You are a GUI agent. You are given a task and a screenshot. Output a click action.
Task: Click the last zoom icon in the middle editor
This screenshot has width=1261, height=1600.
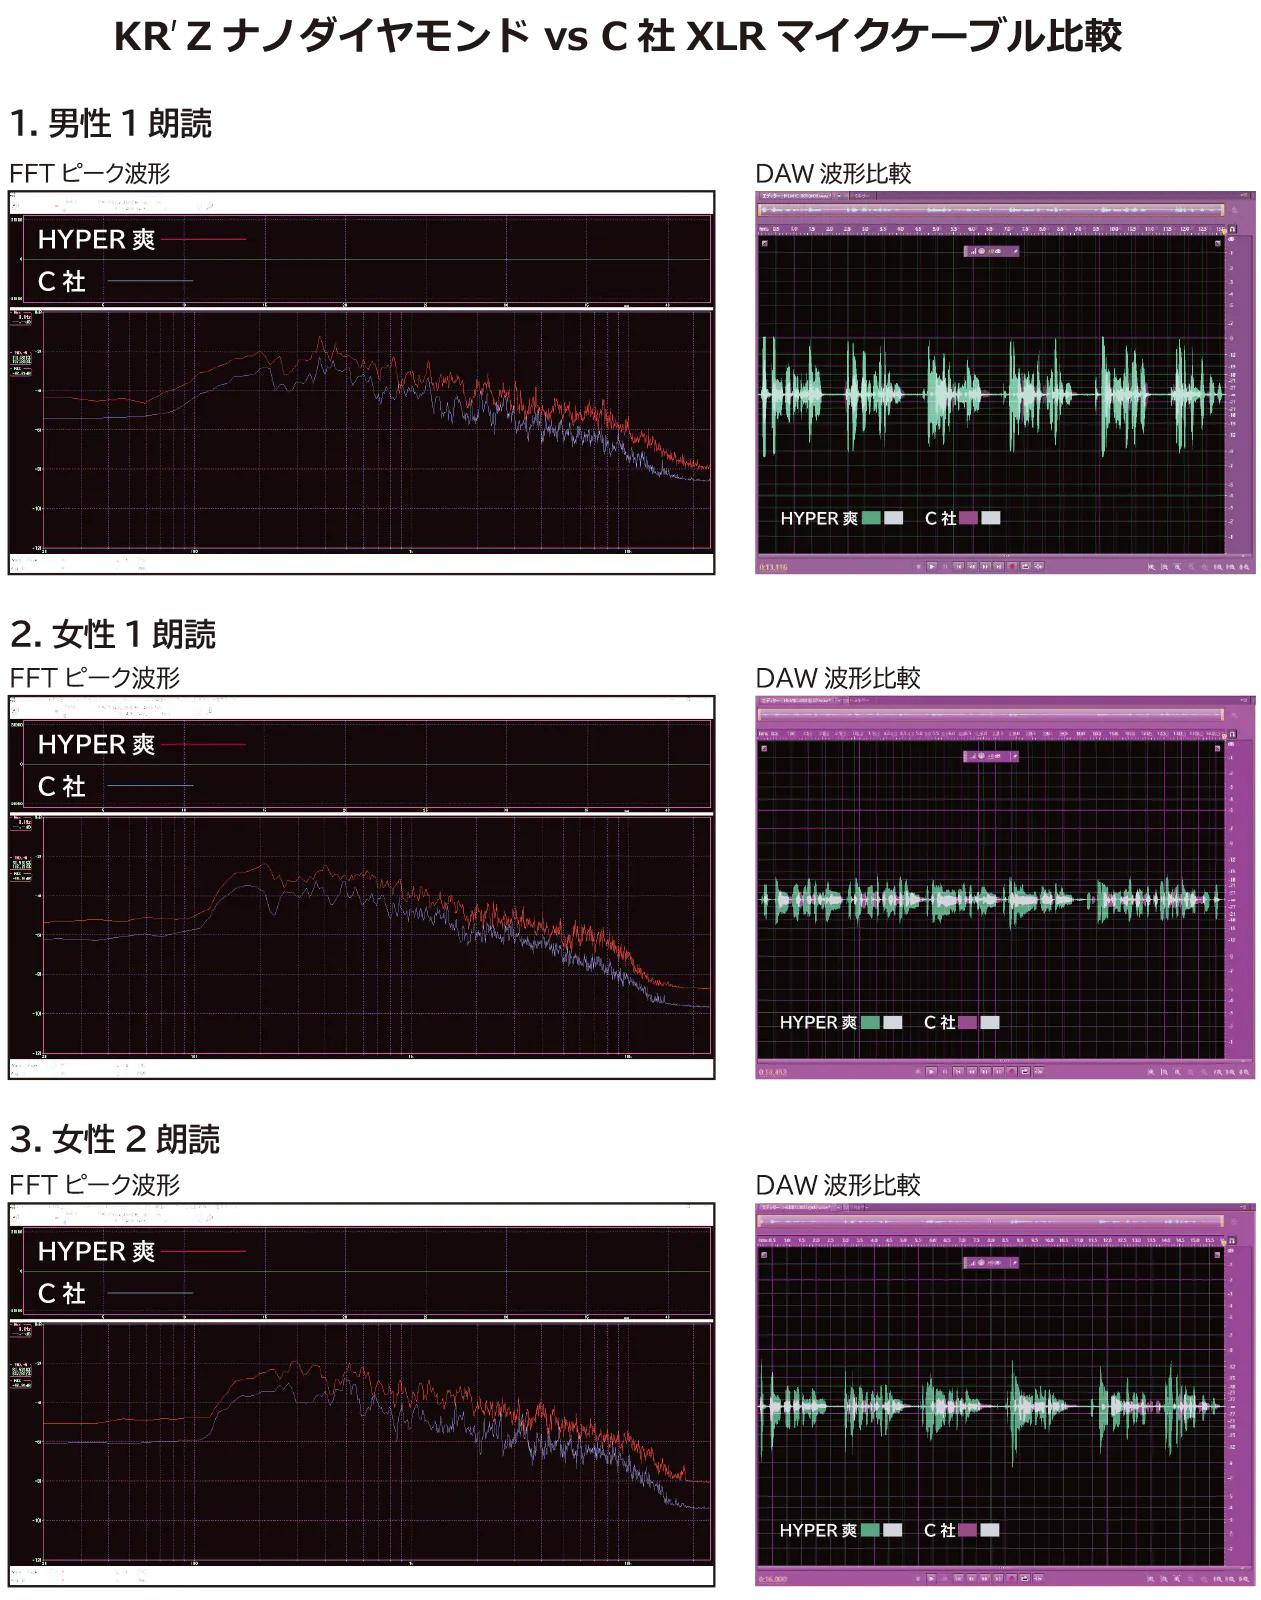pos(1246,1072)
